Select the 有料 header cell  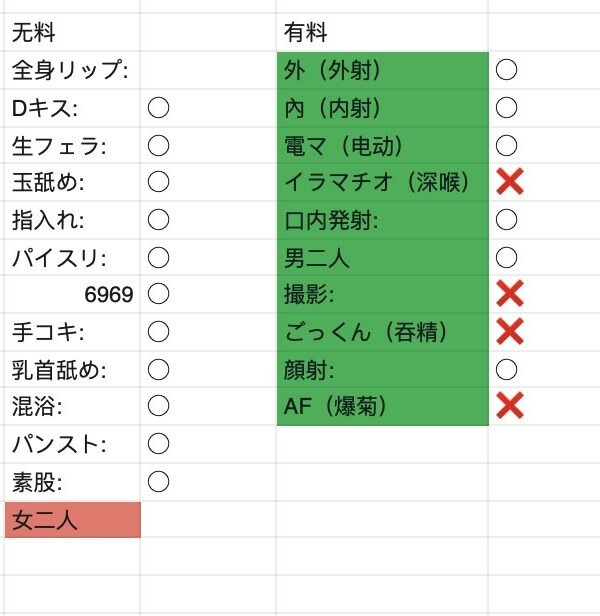(x=382, y=33)
